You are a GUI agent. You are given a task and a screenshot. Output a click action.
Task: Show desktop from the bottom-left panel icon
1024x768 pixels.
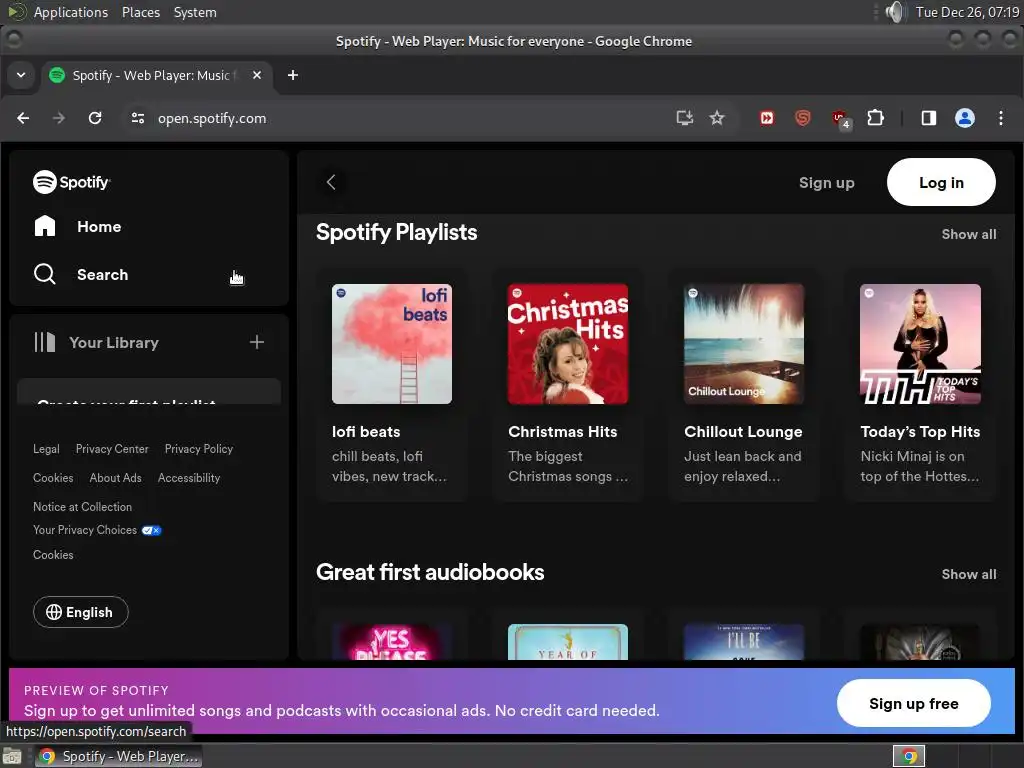pyautogui.click(x=12, y=756)
